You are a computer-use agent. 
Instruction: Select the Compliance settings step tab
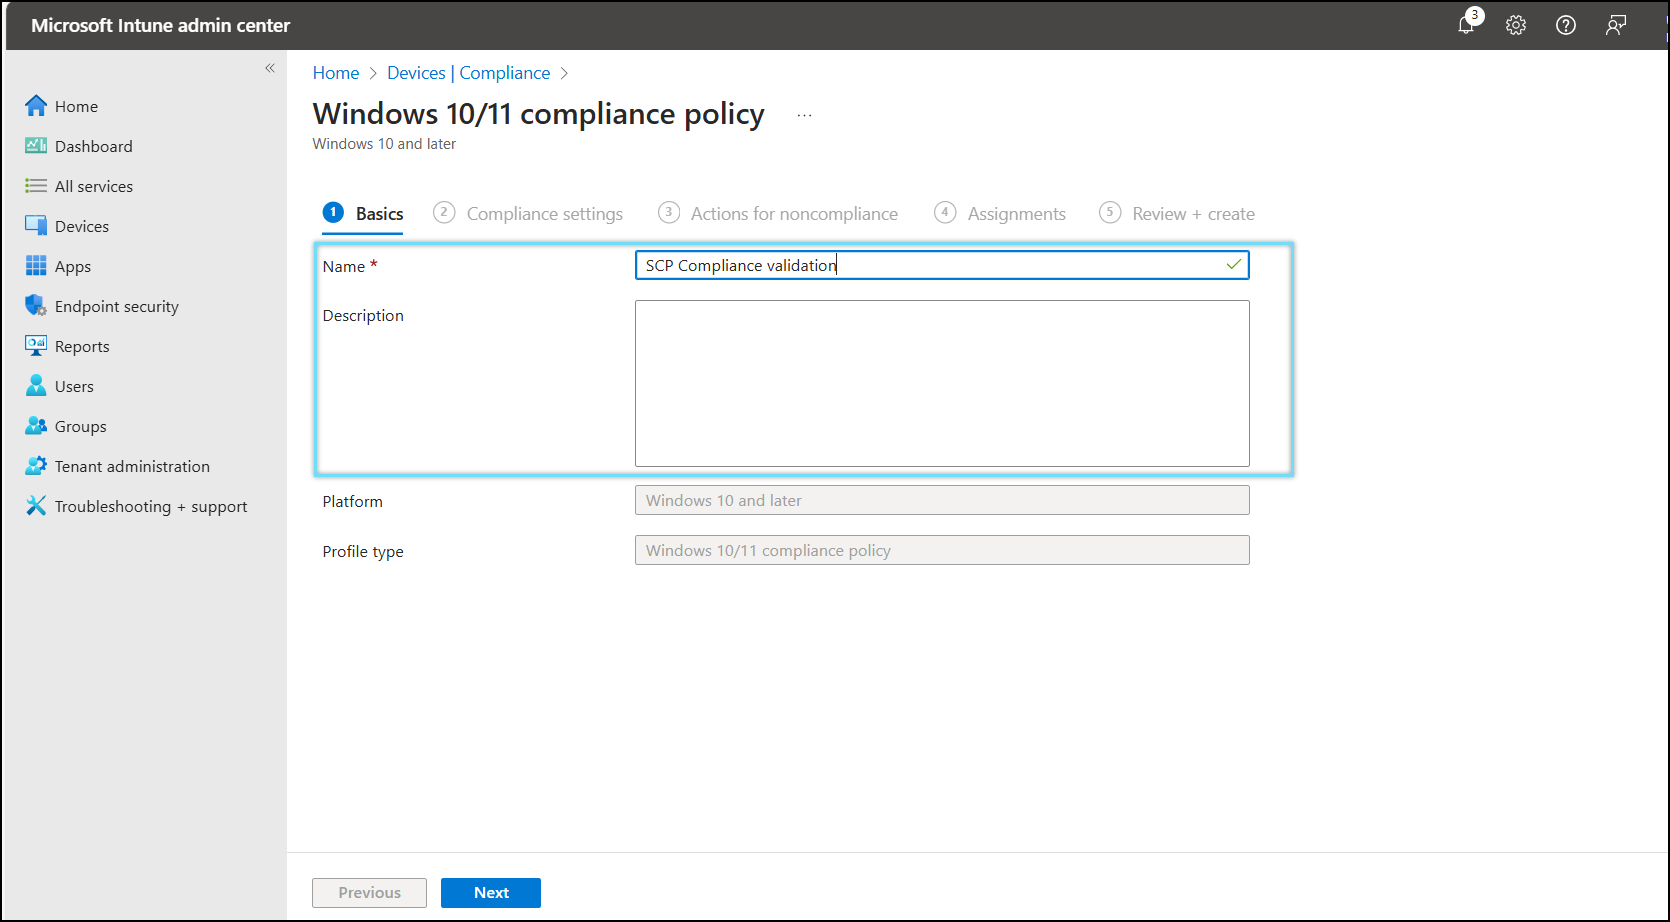click(x=528, y=213)
